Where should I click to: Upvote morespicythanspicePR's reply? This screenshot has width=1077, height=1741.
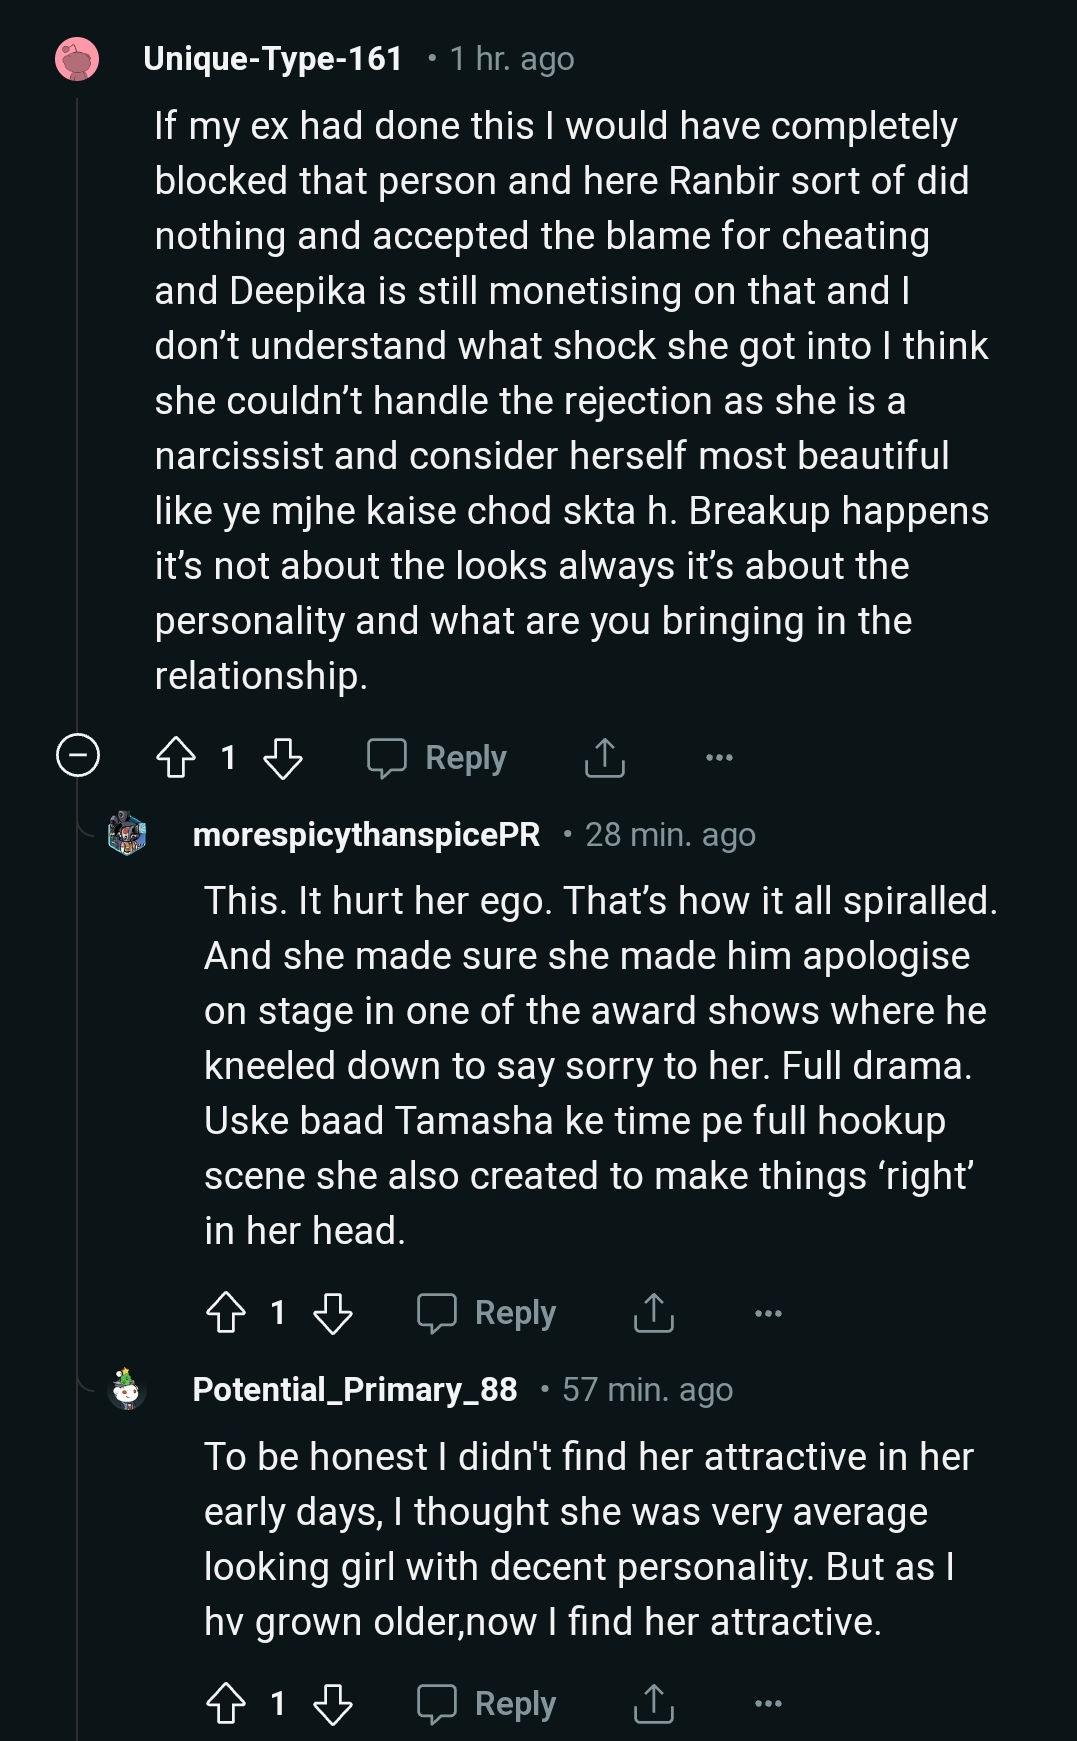click(x=226, y=1313)
